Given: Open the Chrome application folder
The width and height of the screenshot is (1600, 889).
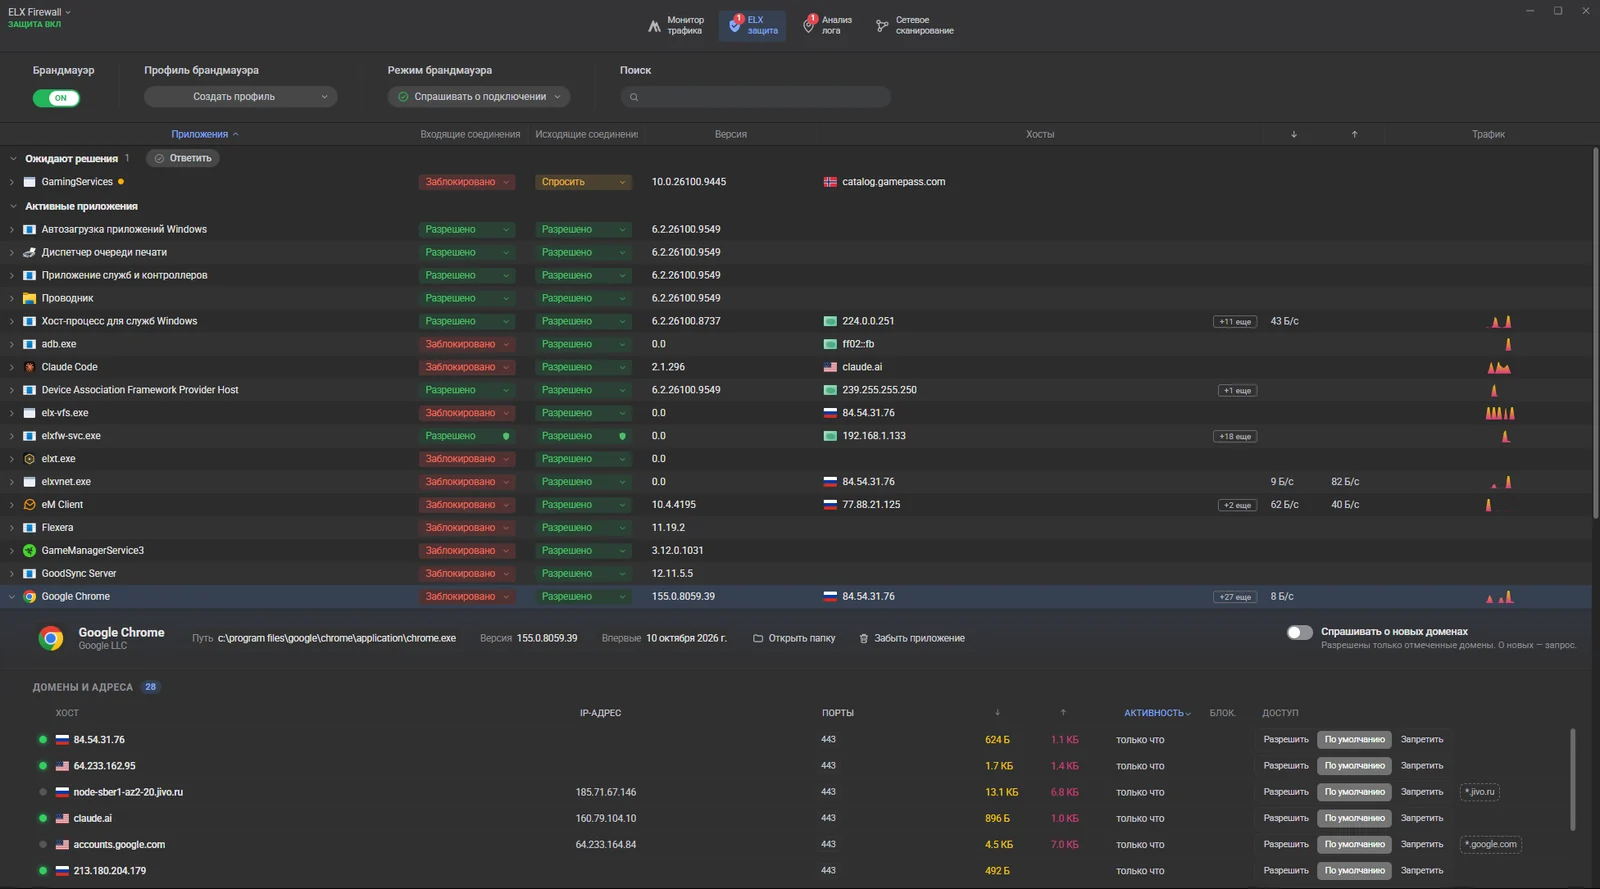Looking at the screenshot, I should (794, 638).
